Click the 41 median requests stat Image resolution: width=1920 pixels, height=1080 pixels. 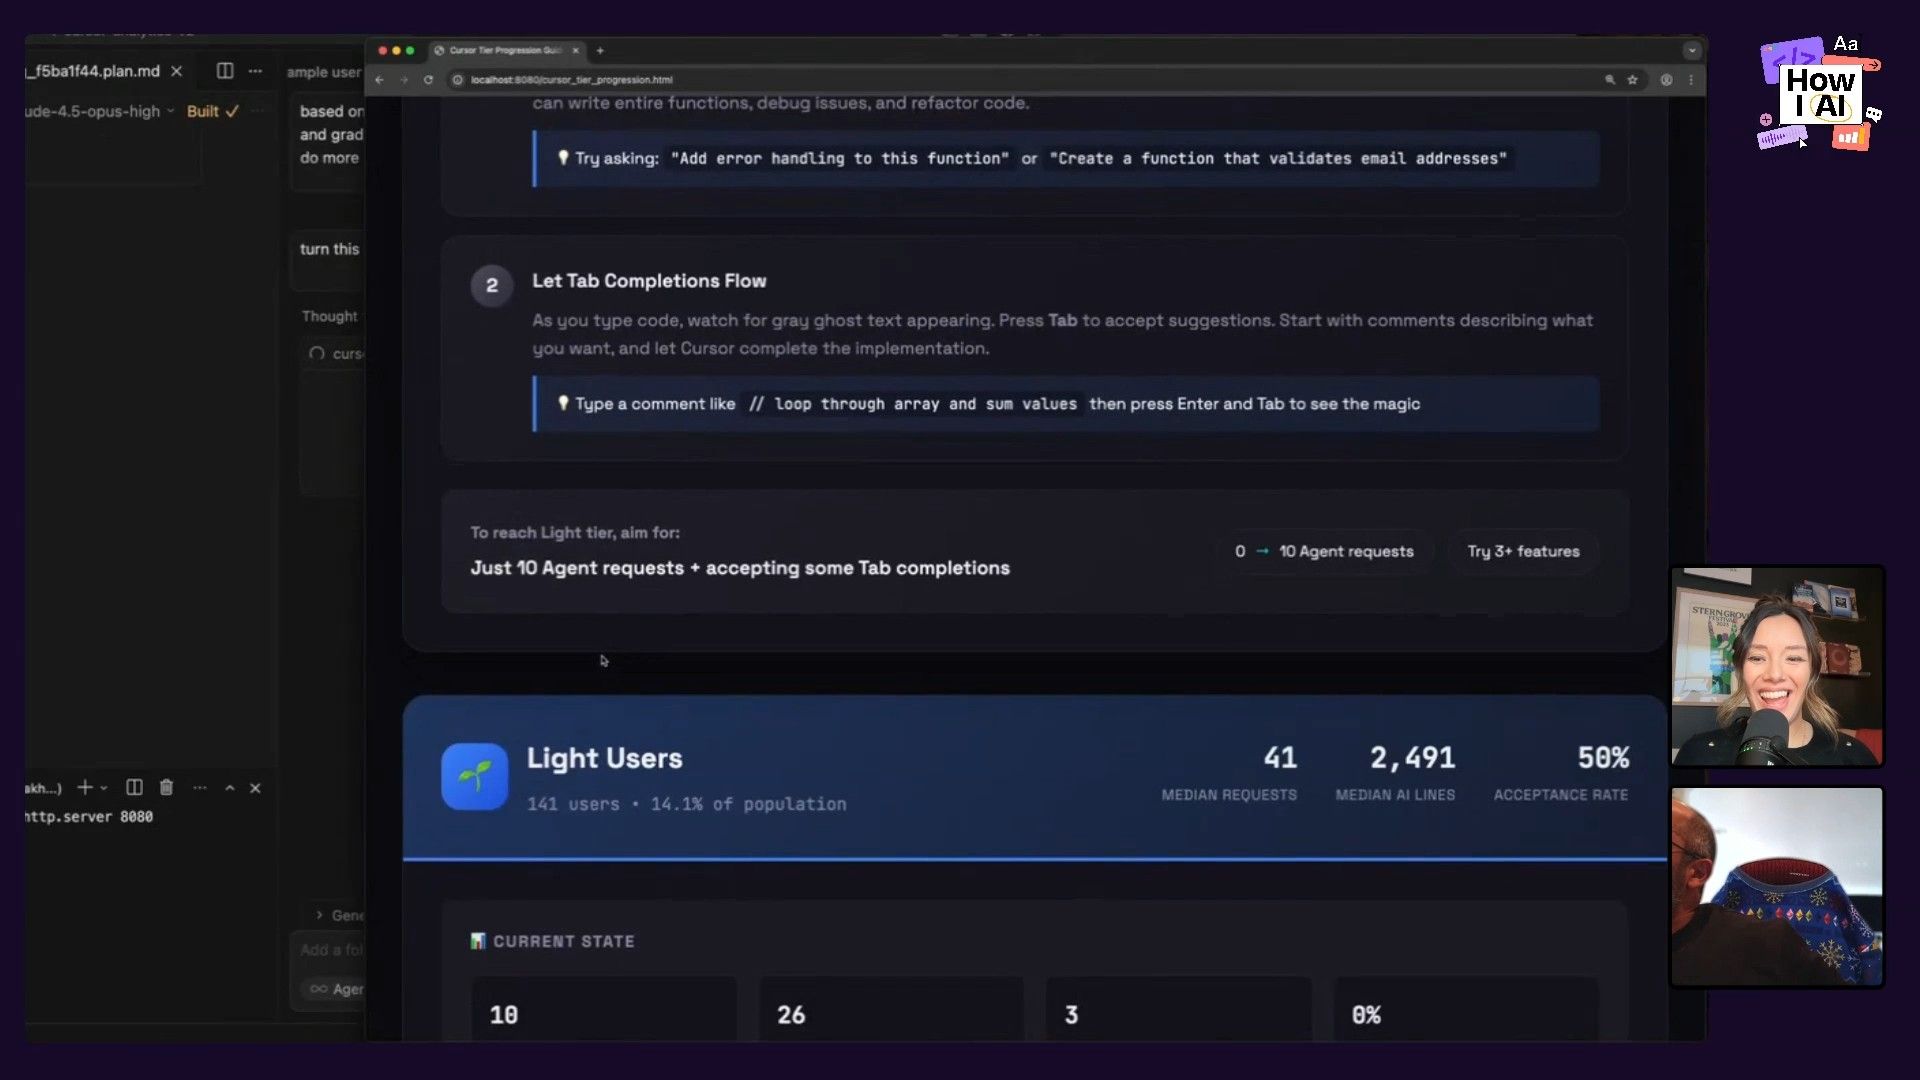[x=1279, y=758]
